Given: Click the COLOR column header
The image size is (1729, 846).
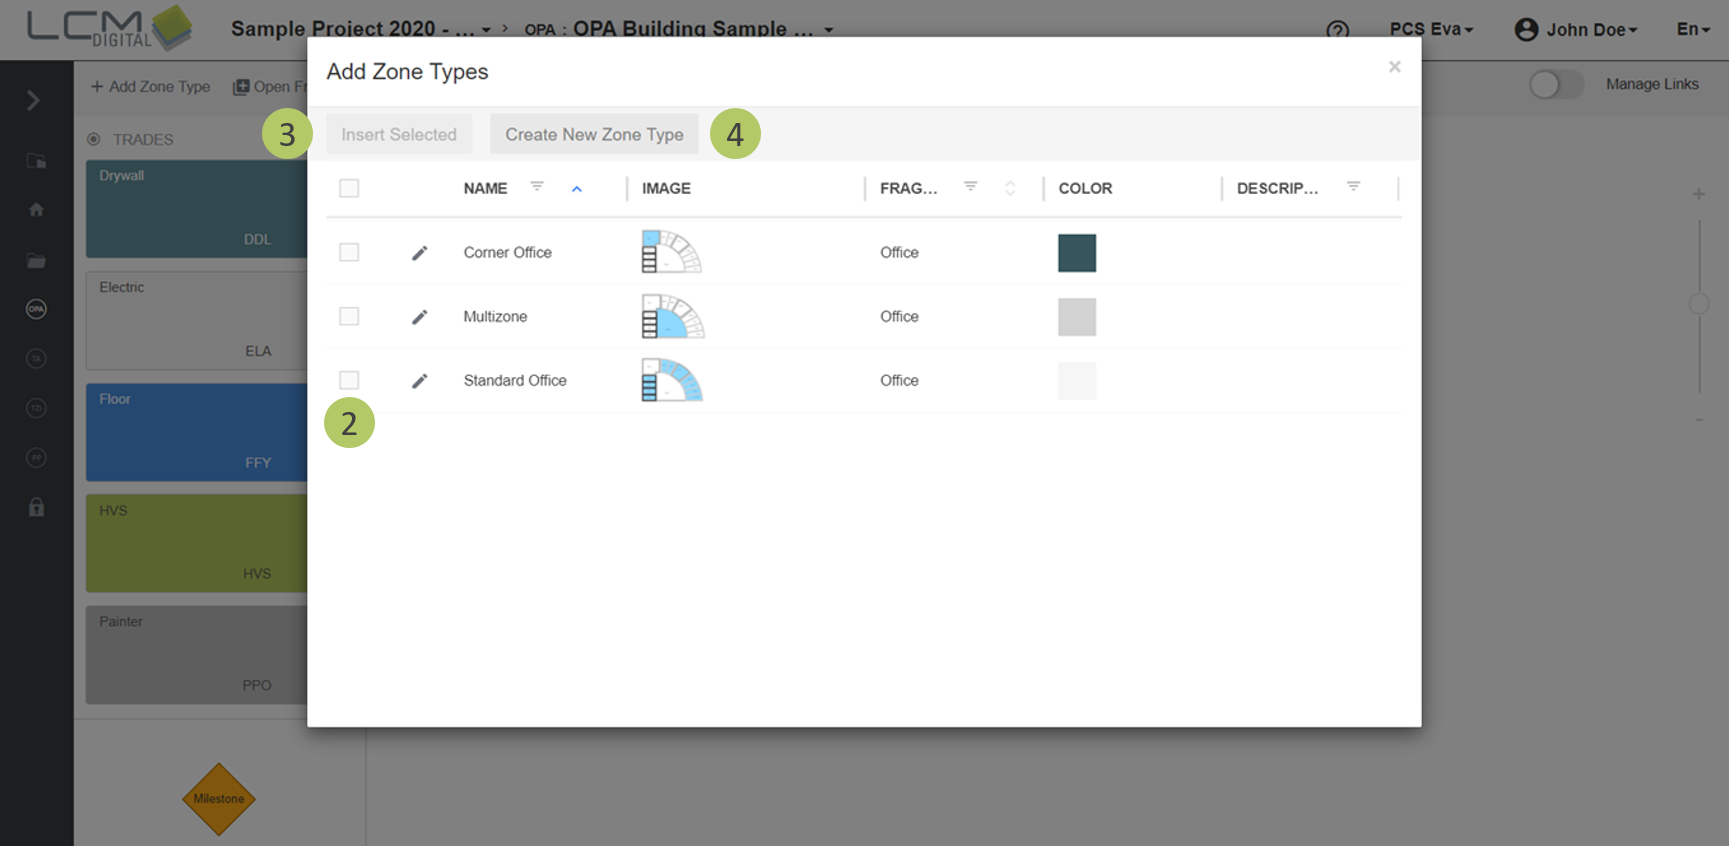Looking at the screenshot, I should pos(1085,188).
